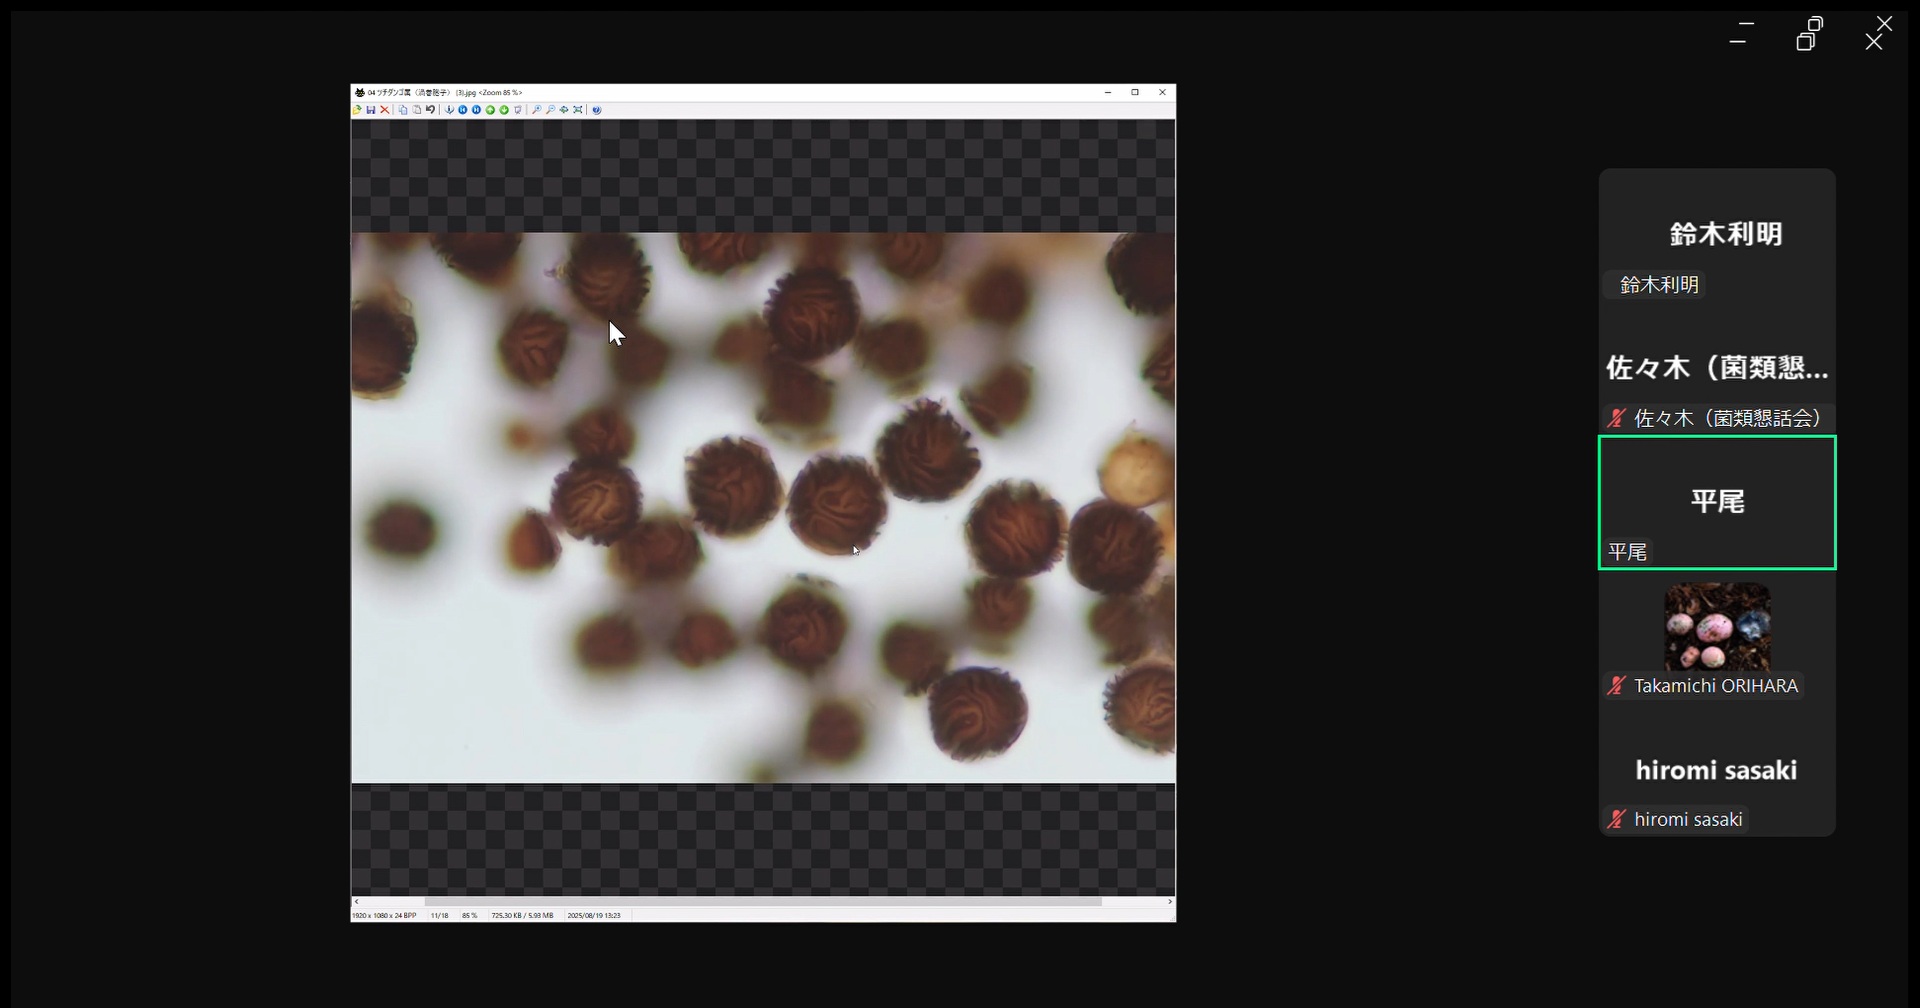1920x1008 pixels.
Task: Click muted mic icon beside 佐々木（菌類懇話会）
Action: tap(1616, 418)
